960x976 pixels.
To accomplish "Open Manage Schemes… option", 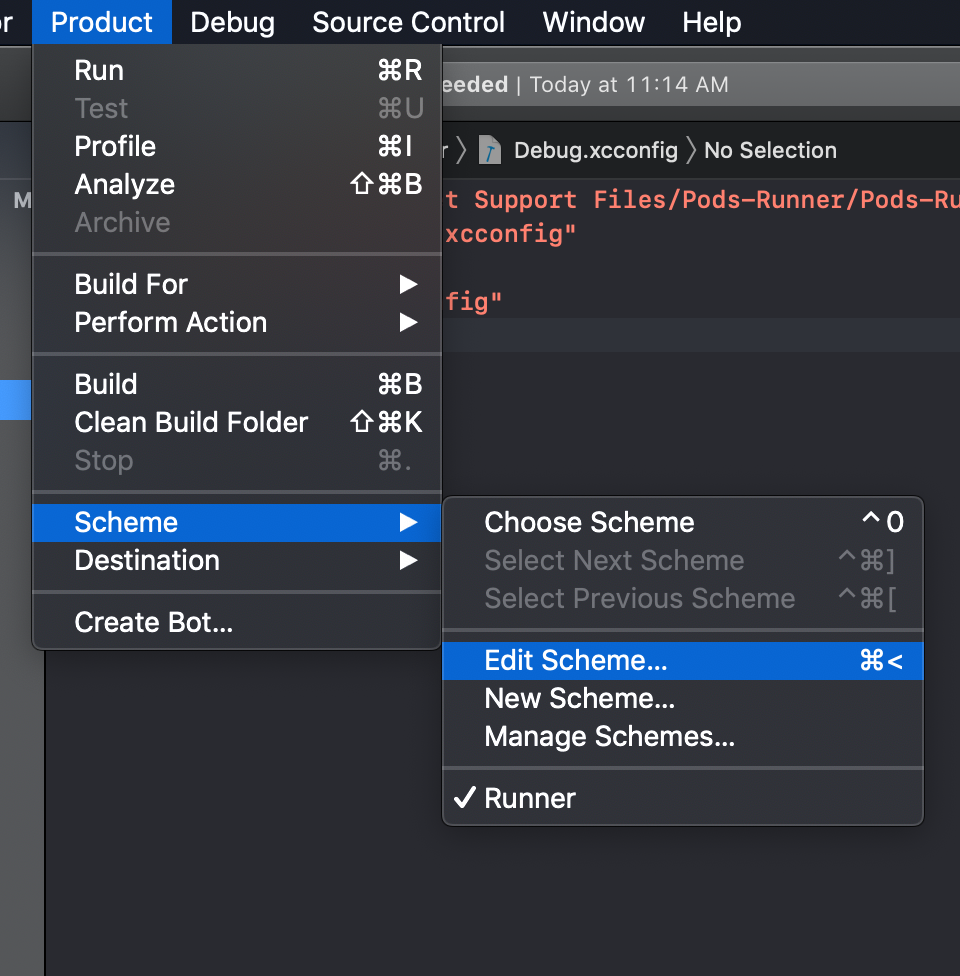I will click(682, 736).
